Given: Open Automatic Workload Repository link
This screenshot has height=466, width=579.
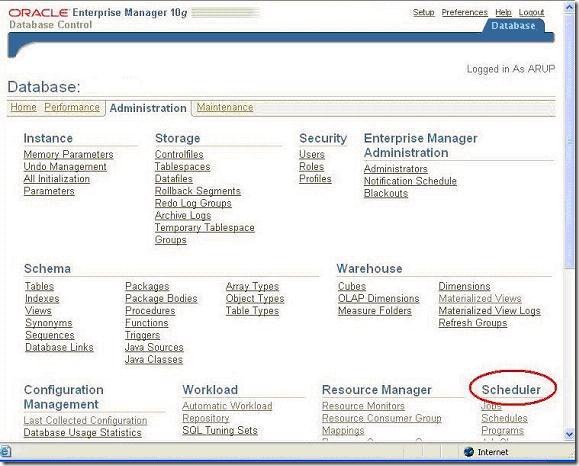Looking at the screenshot, I should (227, 412).
